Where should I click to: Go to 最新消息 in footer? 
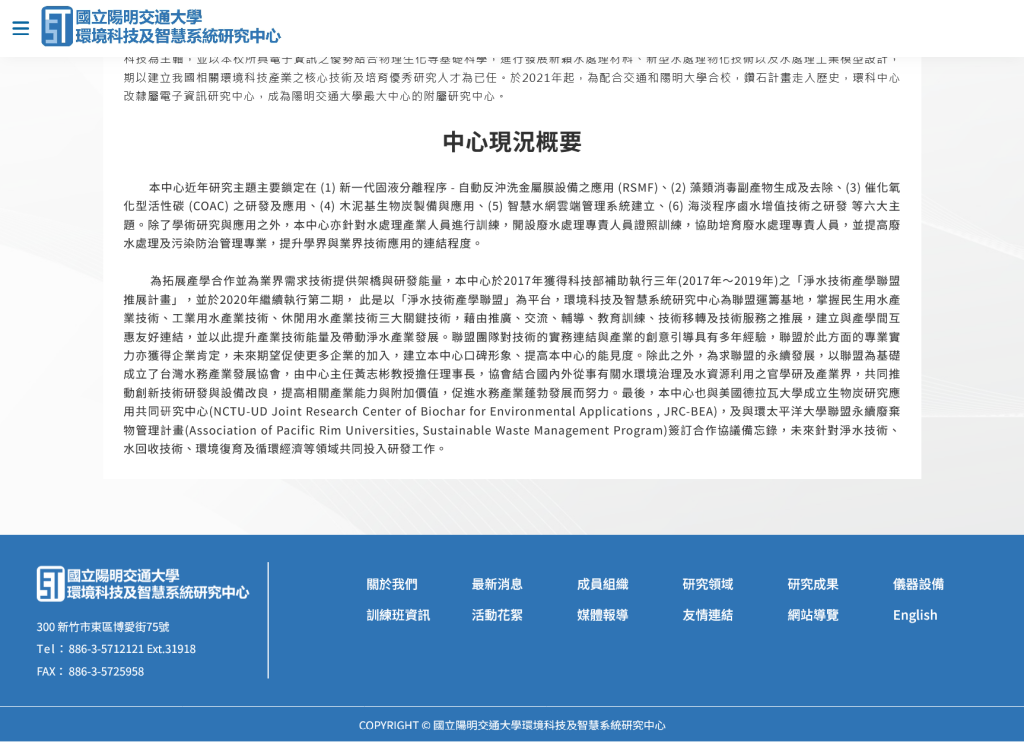tap(497, 584)
